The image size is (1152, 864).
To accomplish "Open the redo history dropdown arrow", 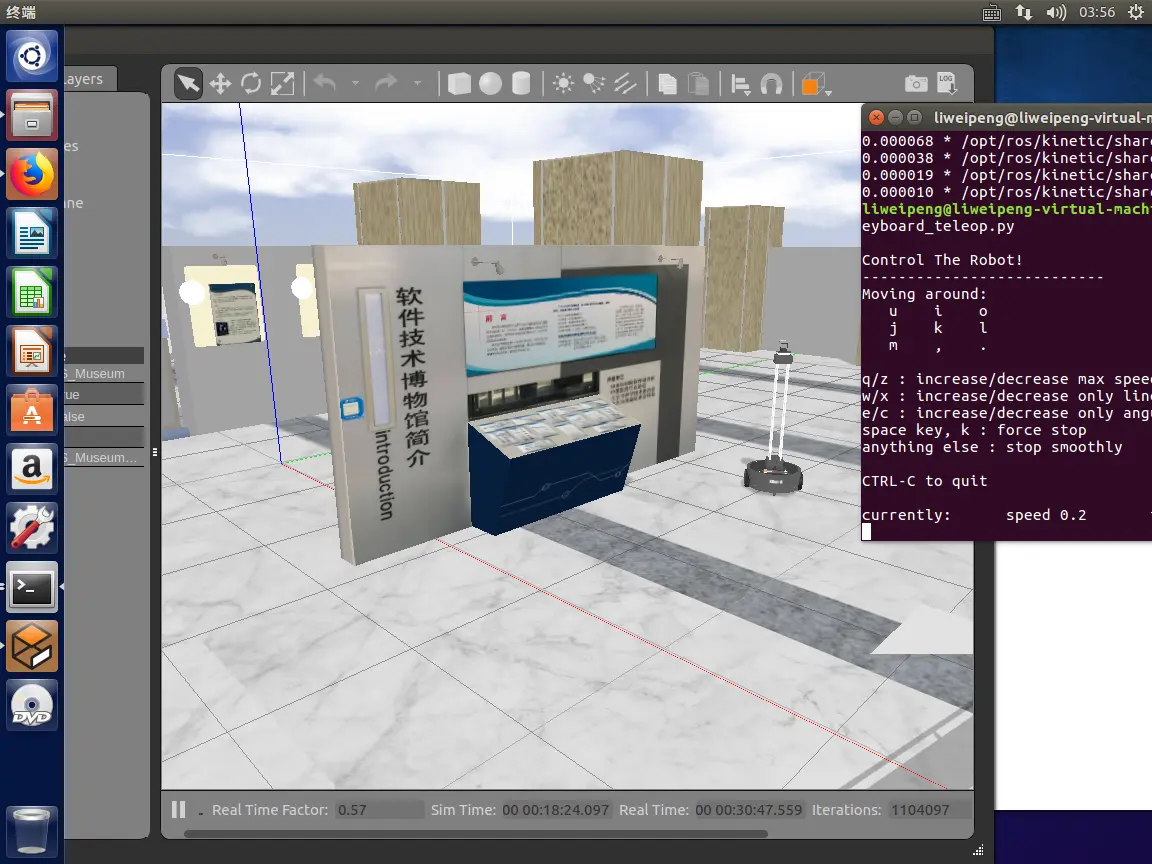I will (417, 84).
